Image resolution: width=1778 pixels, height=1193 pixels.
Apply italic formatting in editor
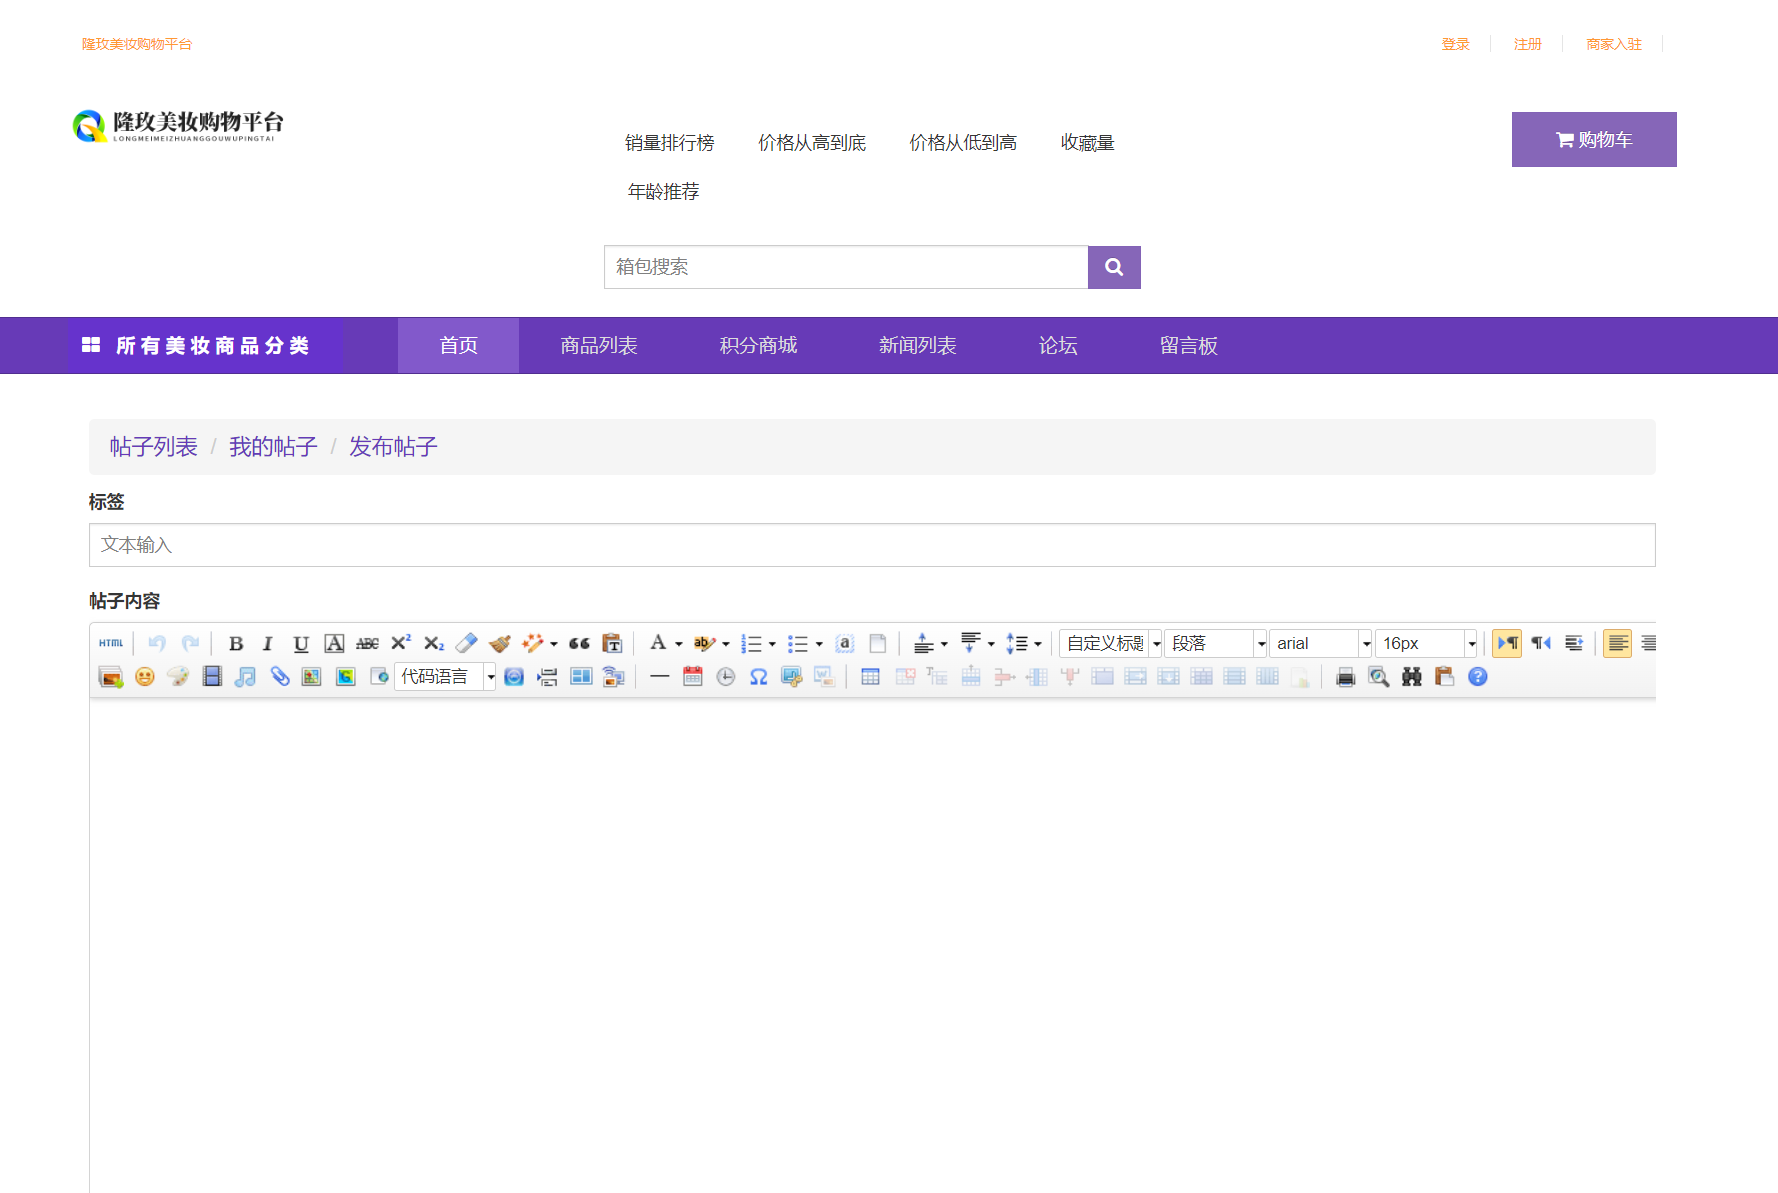(268, 643)
